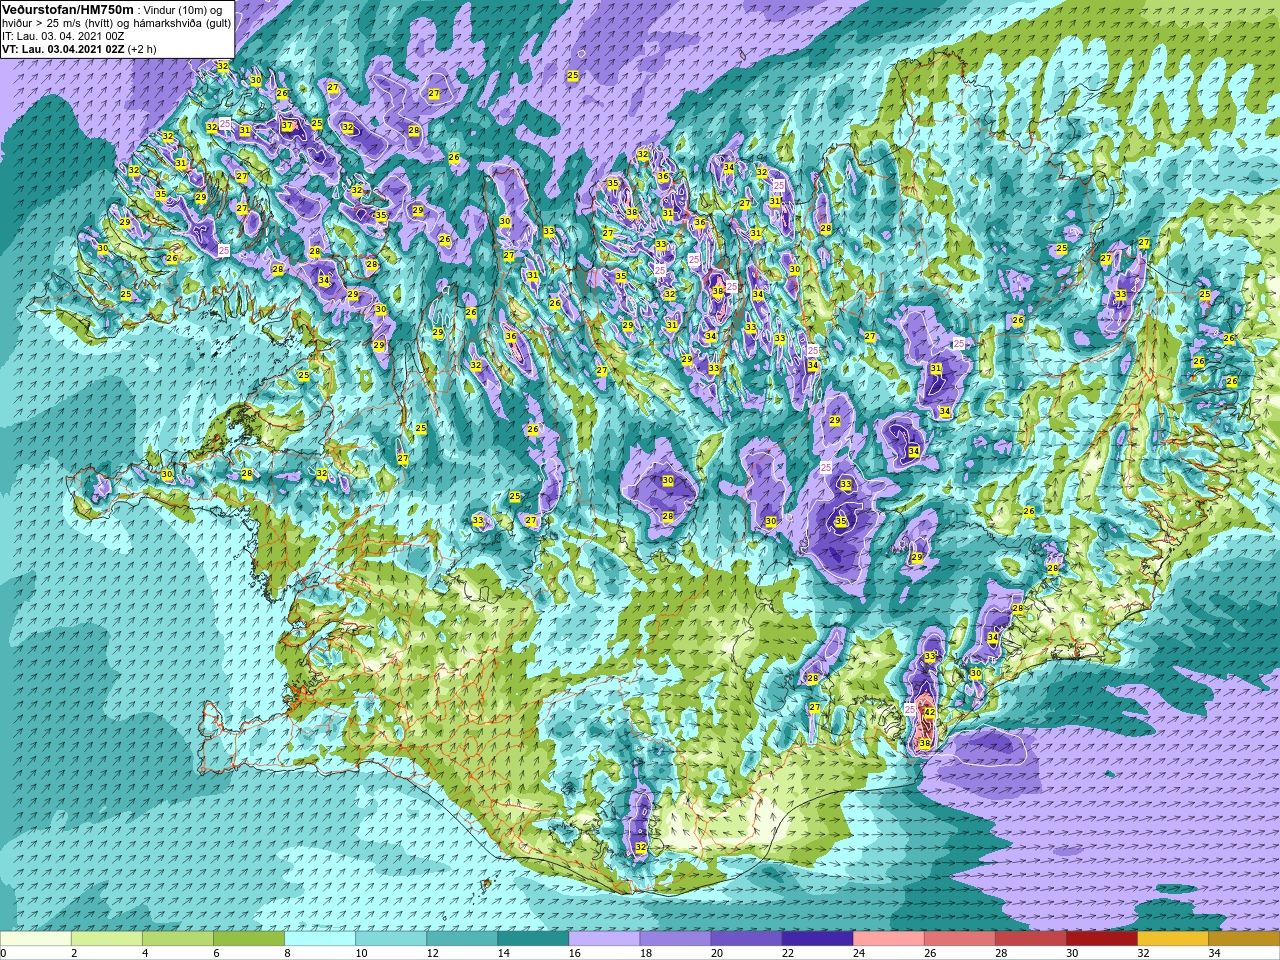Click the pink 24–26 legend swatch
The height and width of the screenshot is (960, 1280).
(x=888, y=939)
